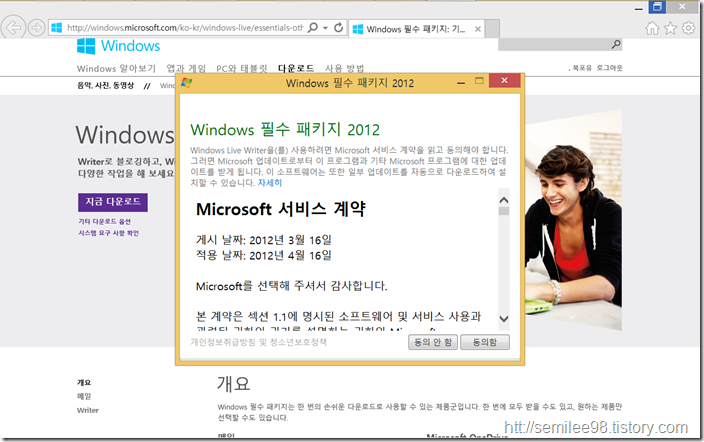Click the agreement scrollbar down arrow
This screenshot has height=442, width=704.
coord(504,318)
